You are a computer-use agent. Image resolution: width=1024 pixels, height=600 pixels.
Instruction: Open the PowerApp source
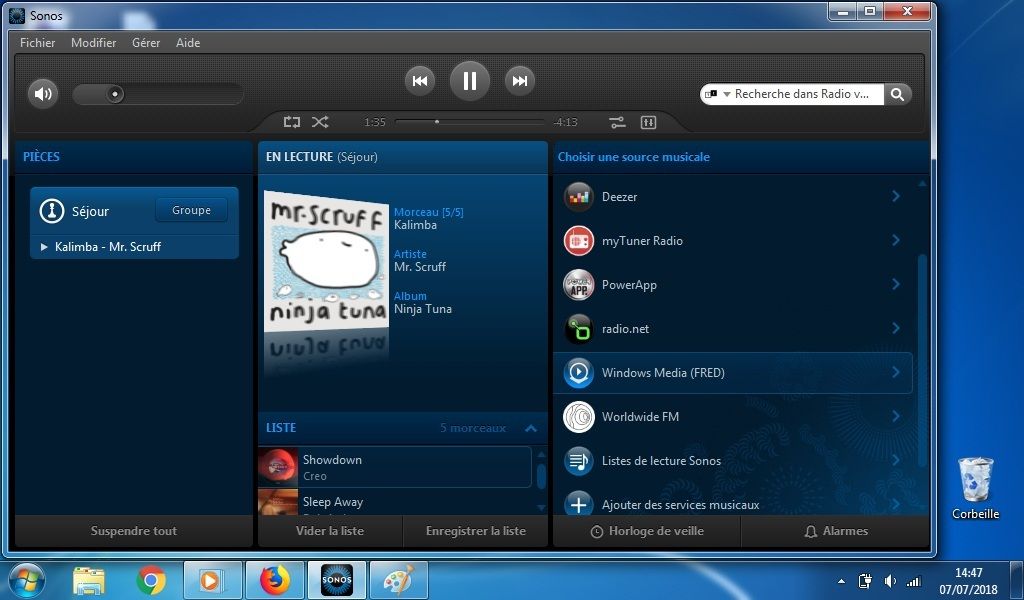tap(733, 285)
